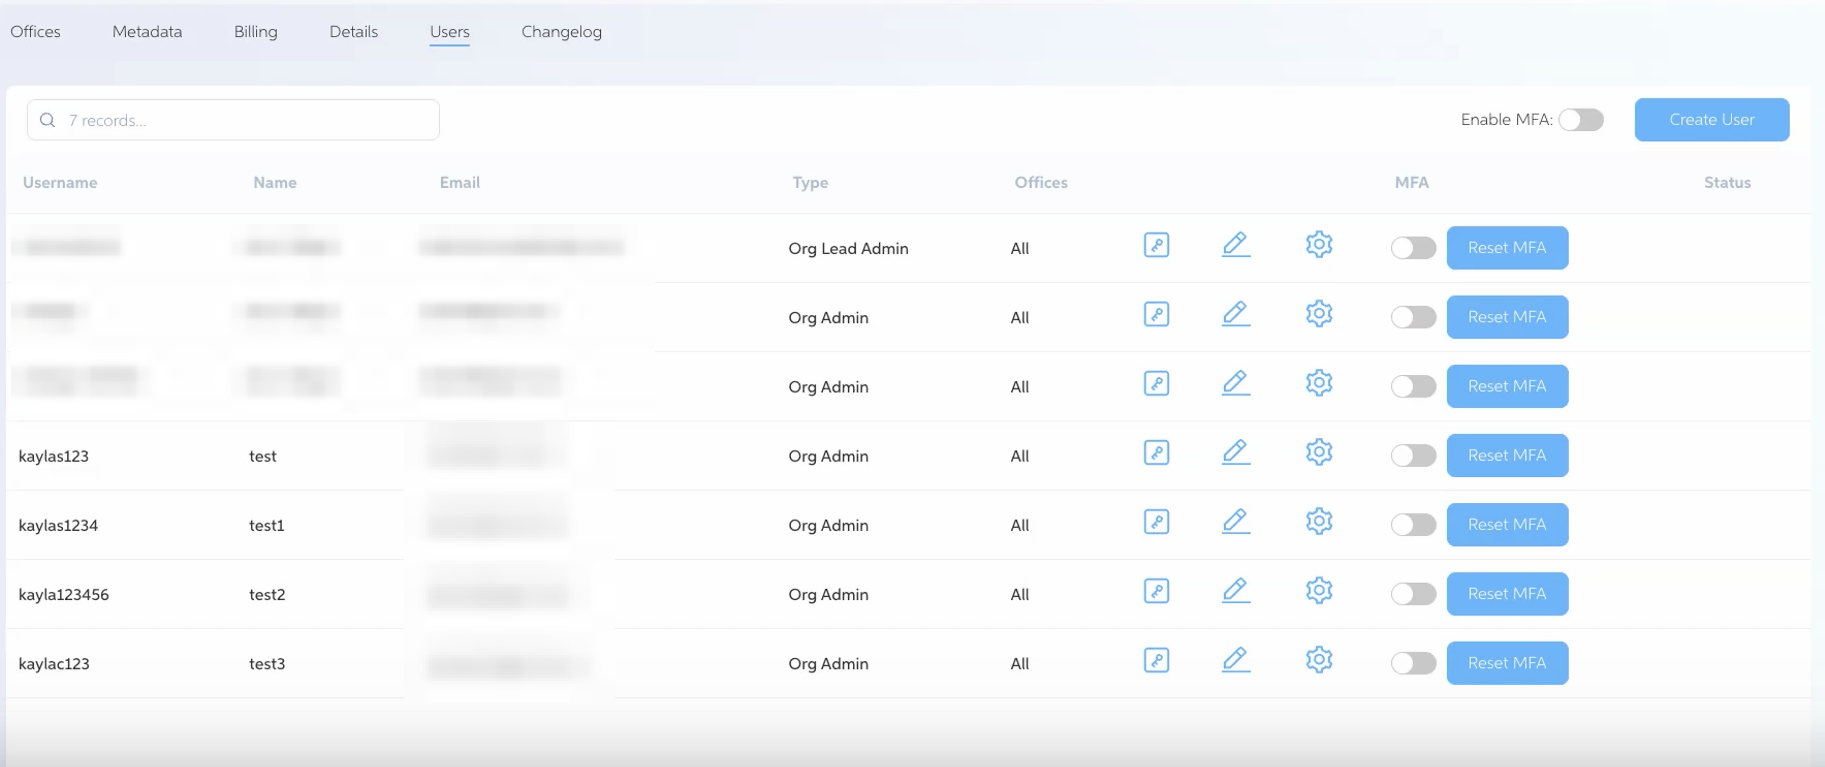Click the search magnifier icon in records field
The width and height of the screenshot is (1825, 767).
[47, 120]
